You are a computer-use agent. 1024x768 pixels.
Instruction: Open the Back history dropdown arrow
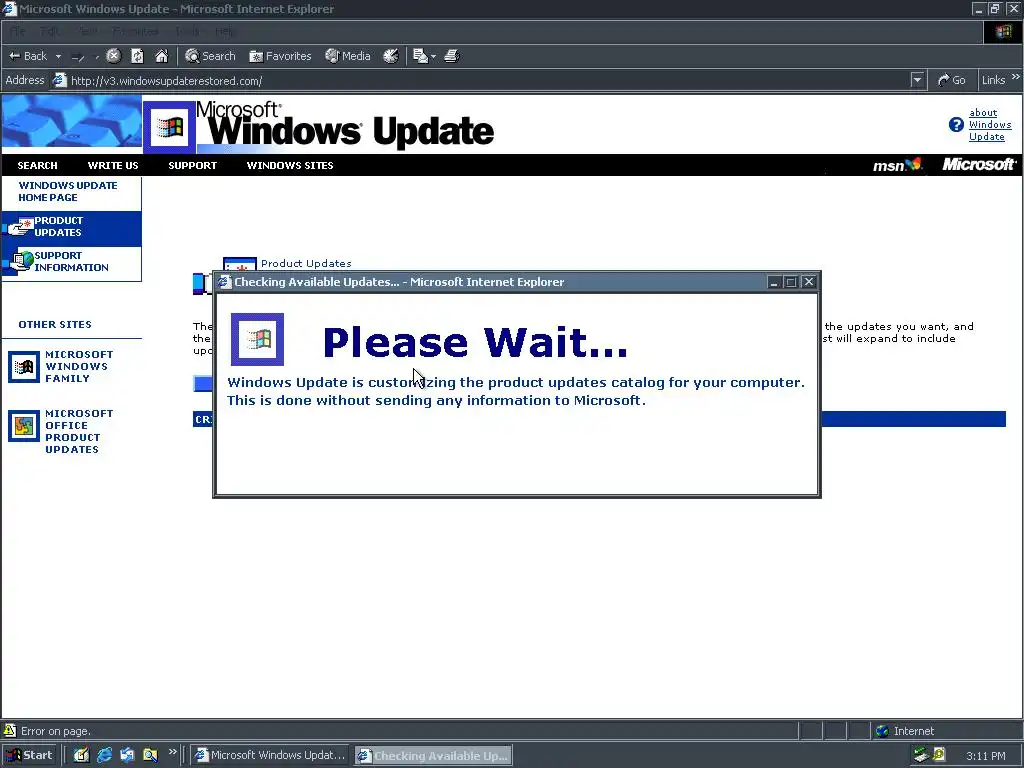(58, 56)
